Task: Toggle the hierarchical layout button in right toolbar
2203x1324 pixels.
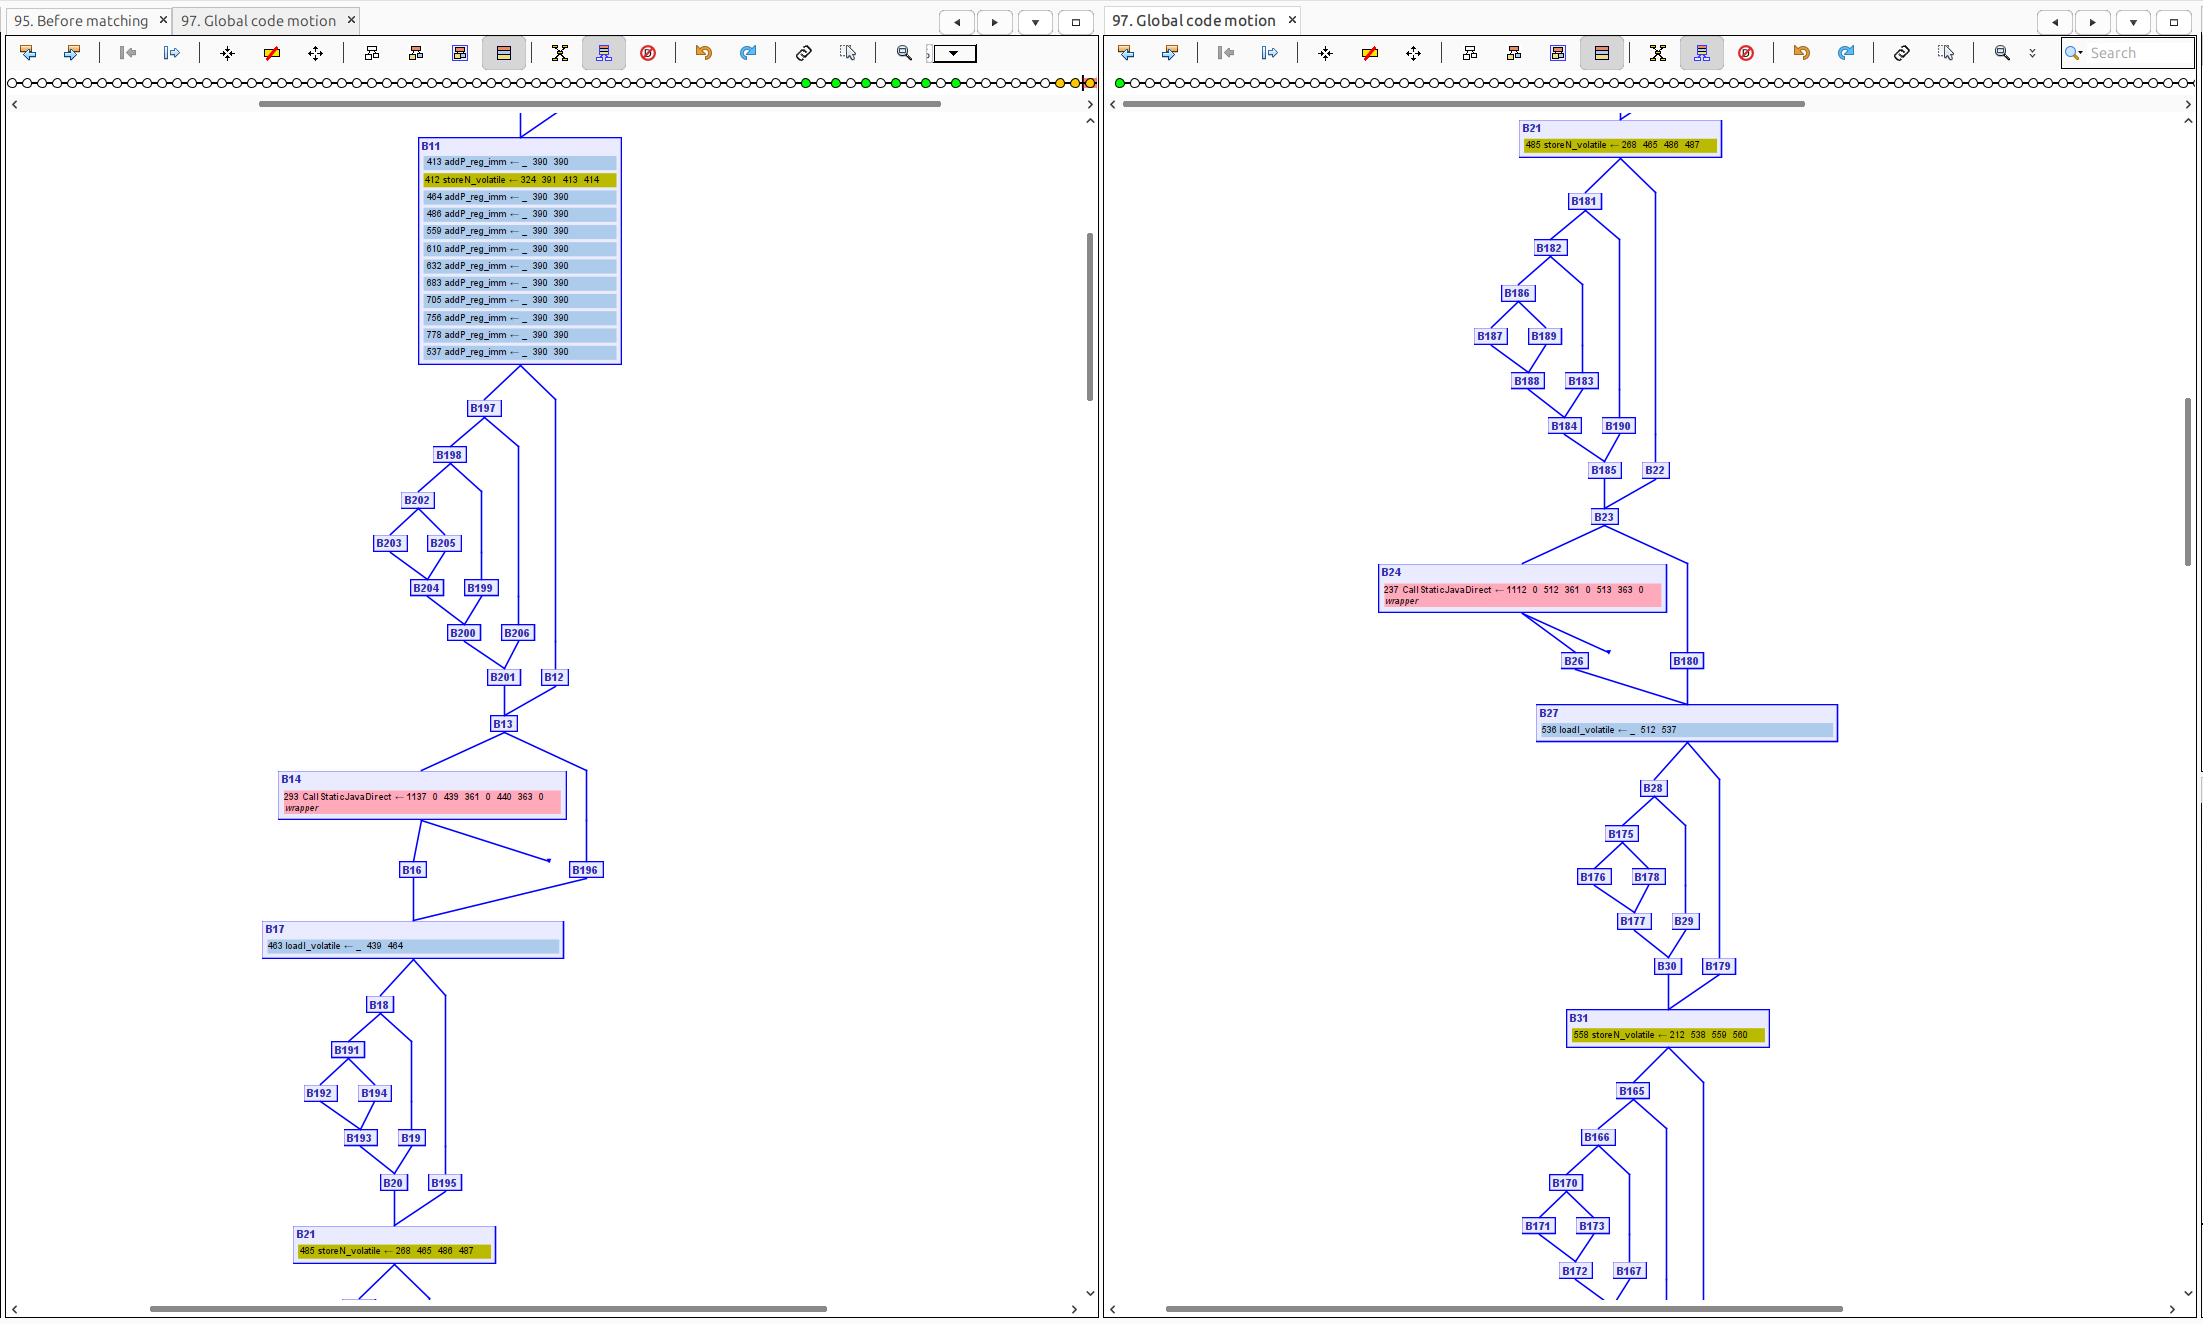Action: point(1469,53)
